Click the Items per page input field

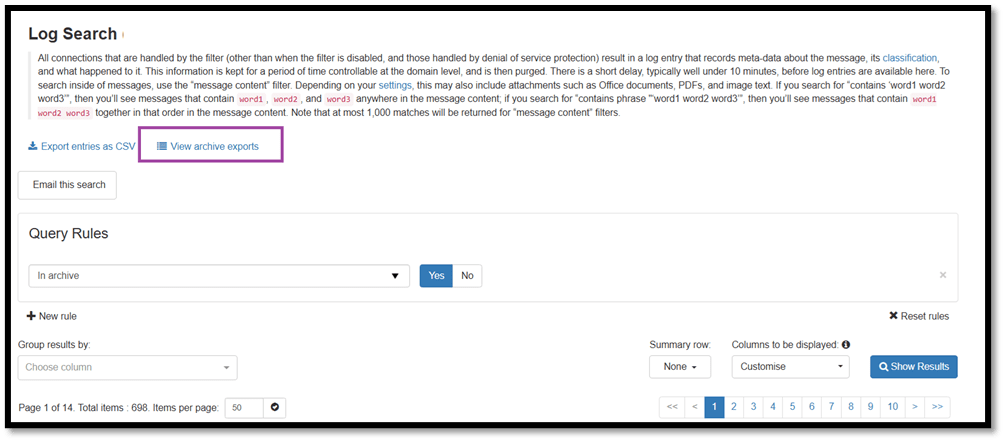click(245, 408)
